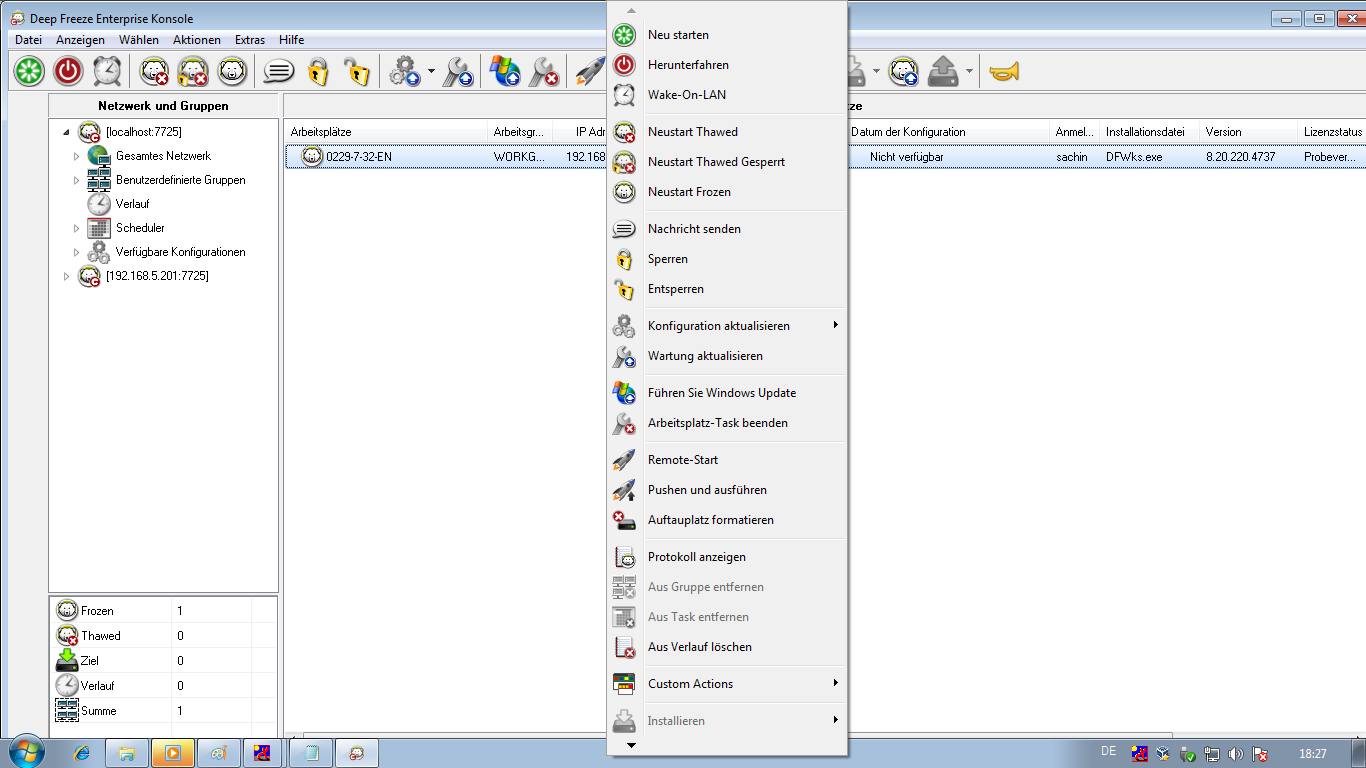Select Auftauplatz formatieren menu entry
This screenshot has width=1366, height=768.
point(727,520)
